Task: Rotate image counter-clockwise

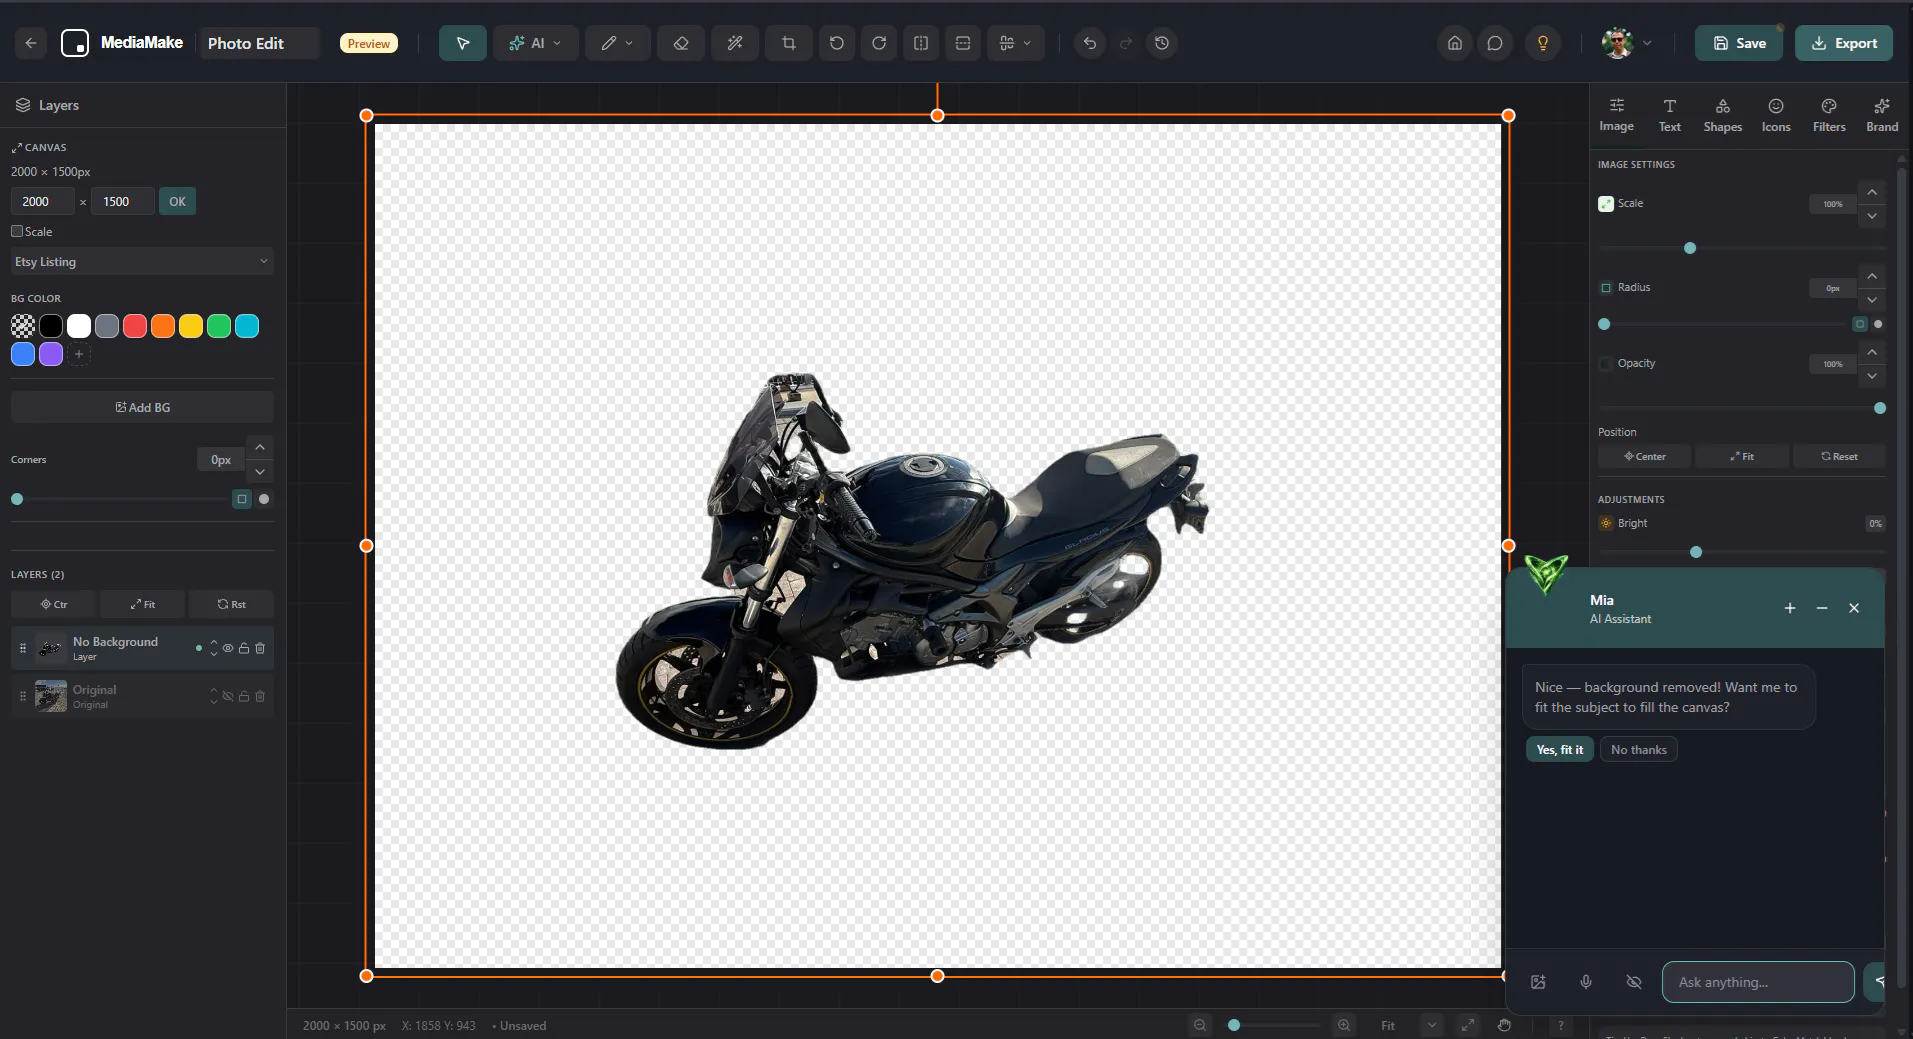Action: point(837,43)
